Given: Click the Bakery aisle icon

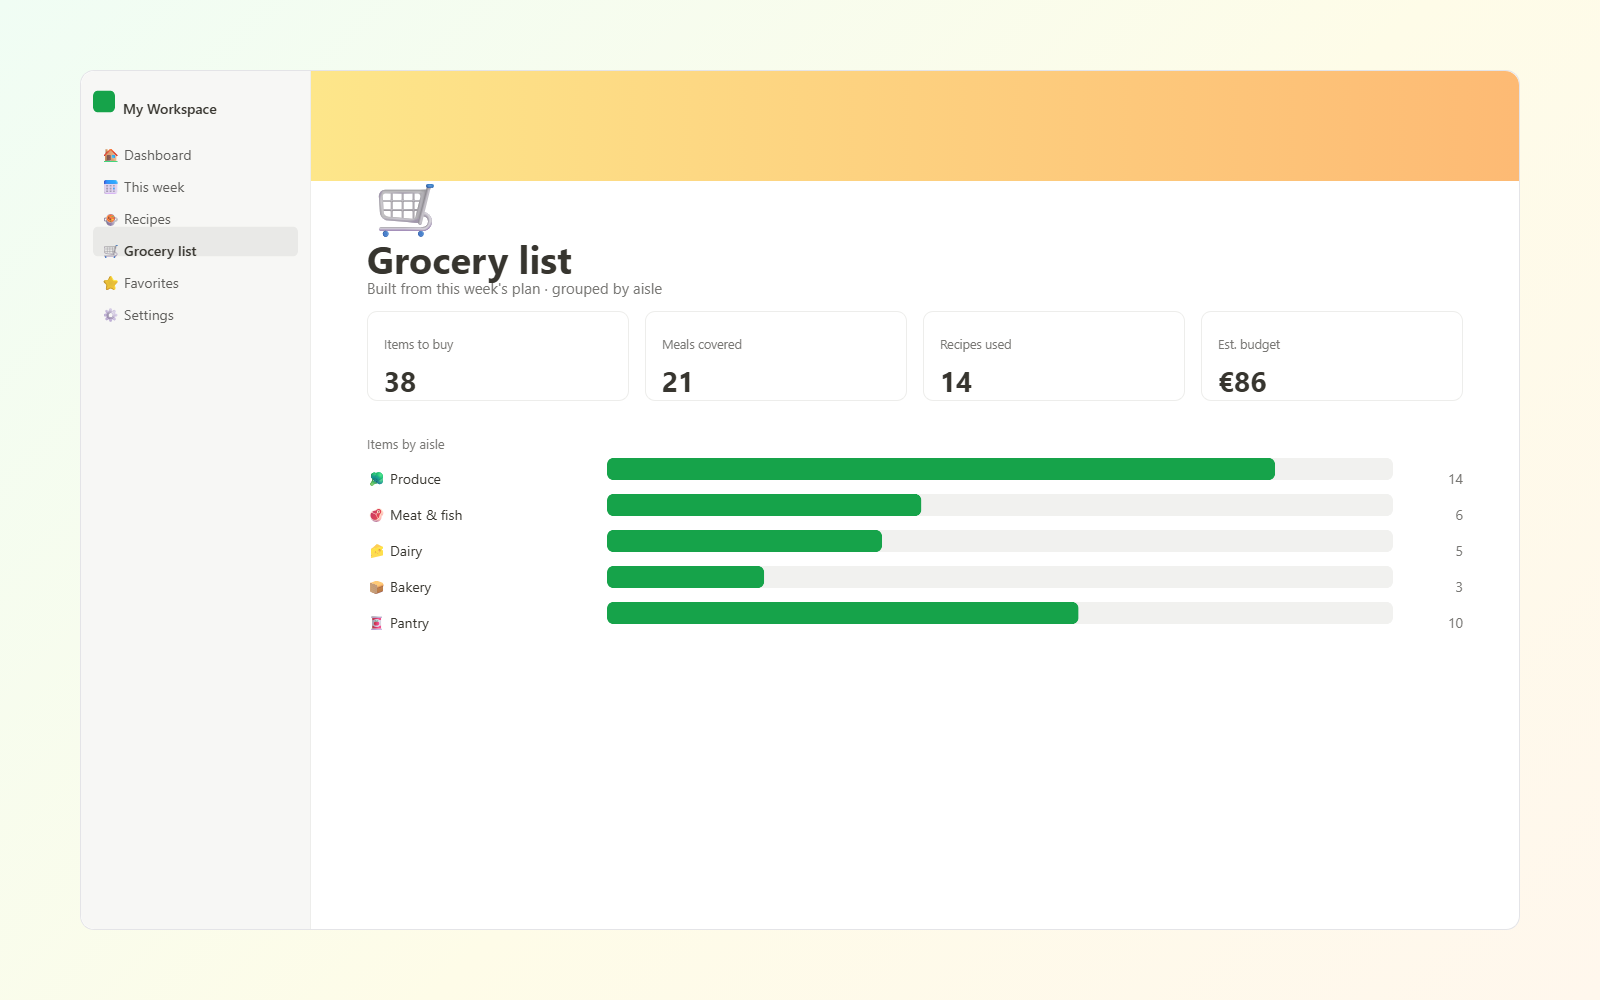Looking at the screenshot, I should 376,587.
